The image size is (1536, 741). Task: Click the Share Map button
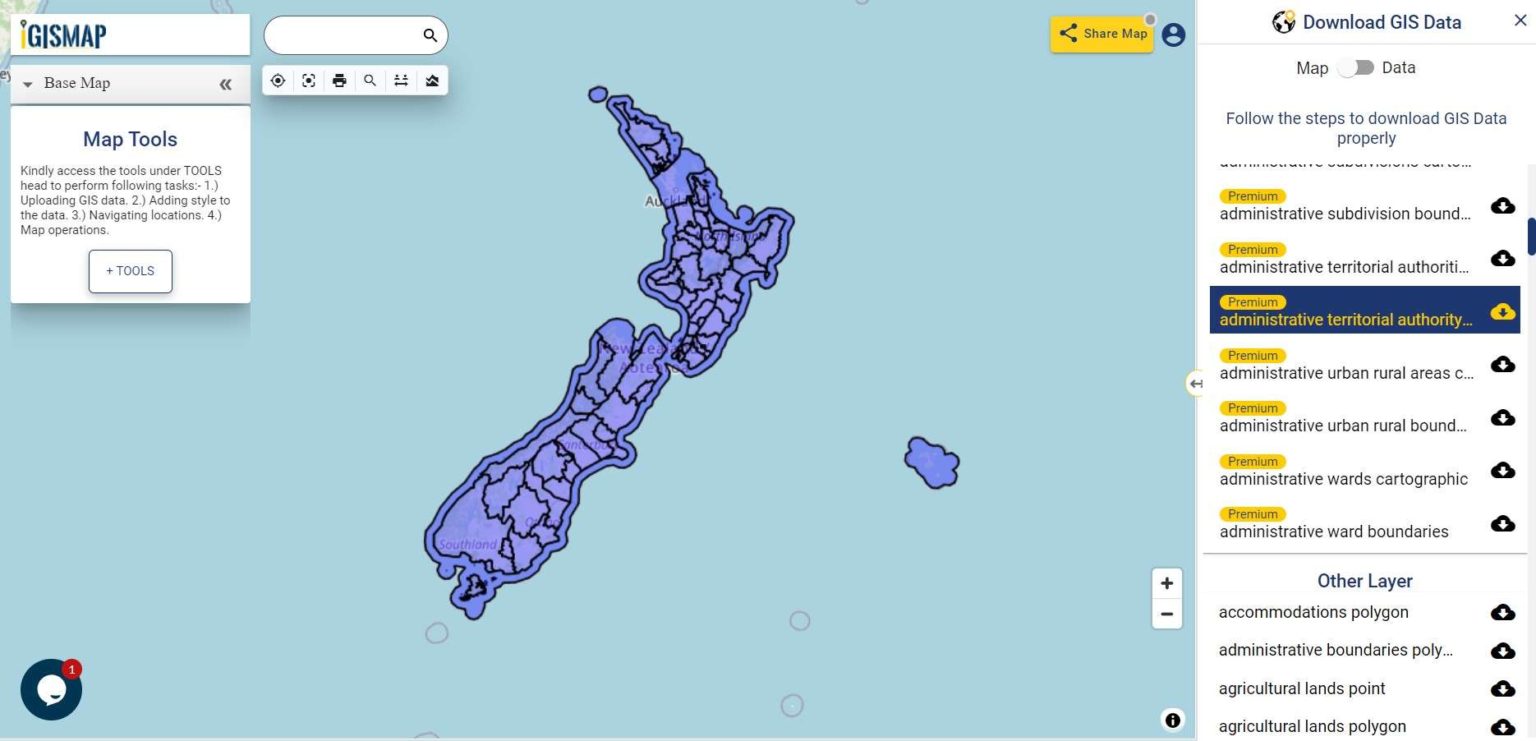pos(1101,33)
